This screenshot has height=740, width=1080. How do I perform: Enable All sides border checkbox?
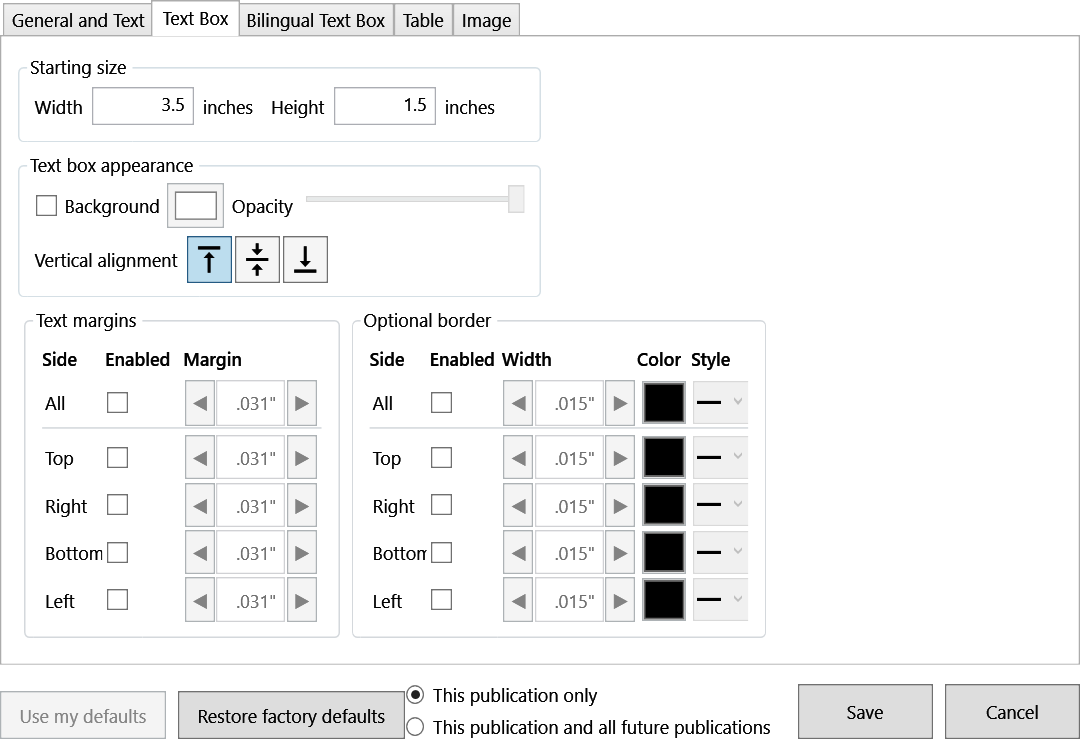[x=442, y=402]
